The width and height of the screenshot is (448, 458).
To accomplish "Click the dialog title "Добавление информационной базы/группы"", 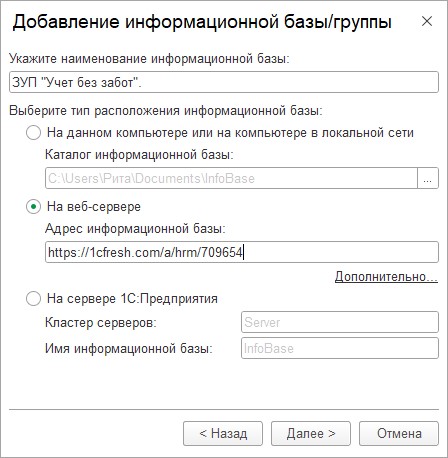I will point(202,23).
